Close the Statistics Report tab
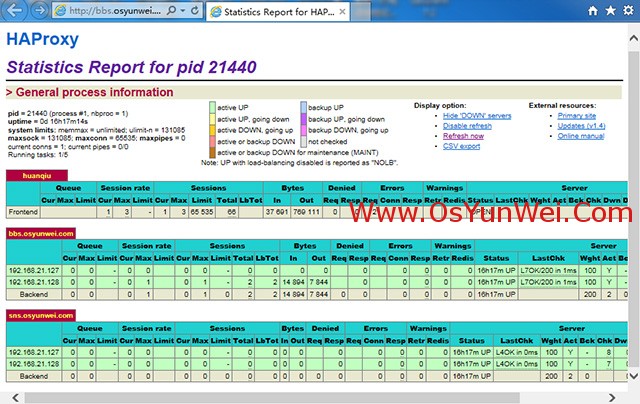The width and height of the screenshot is (640, 404). coord(342,12)
